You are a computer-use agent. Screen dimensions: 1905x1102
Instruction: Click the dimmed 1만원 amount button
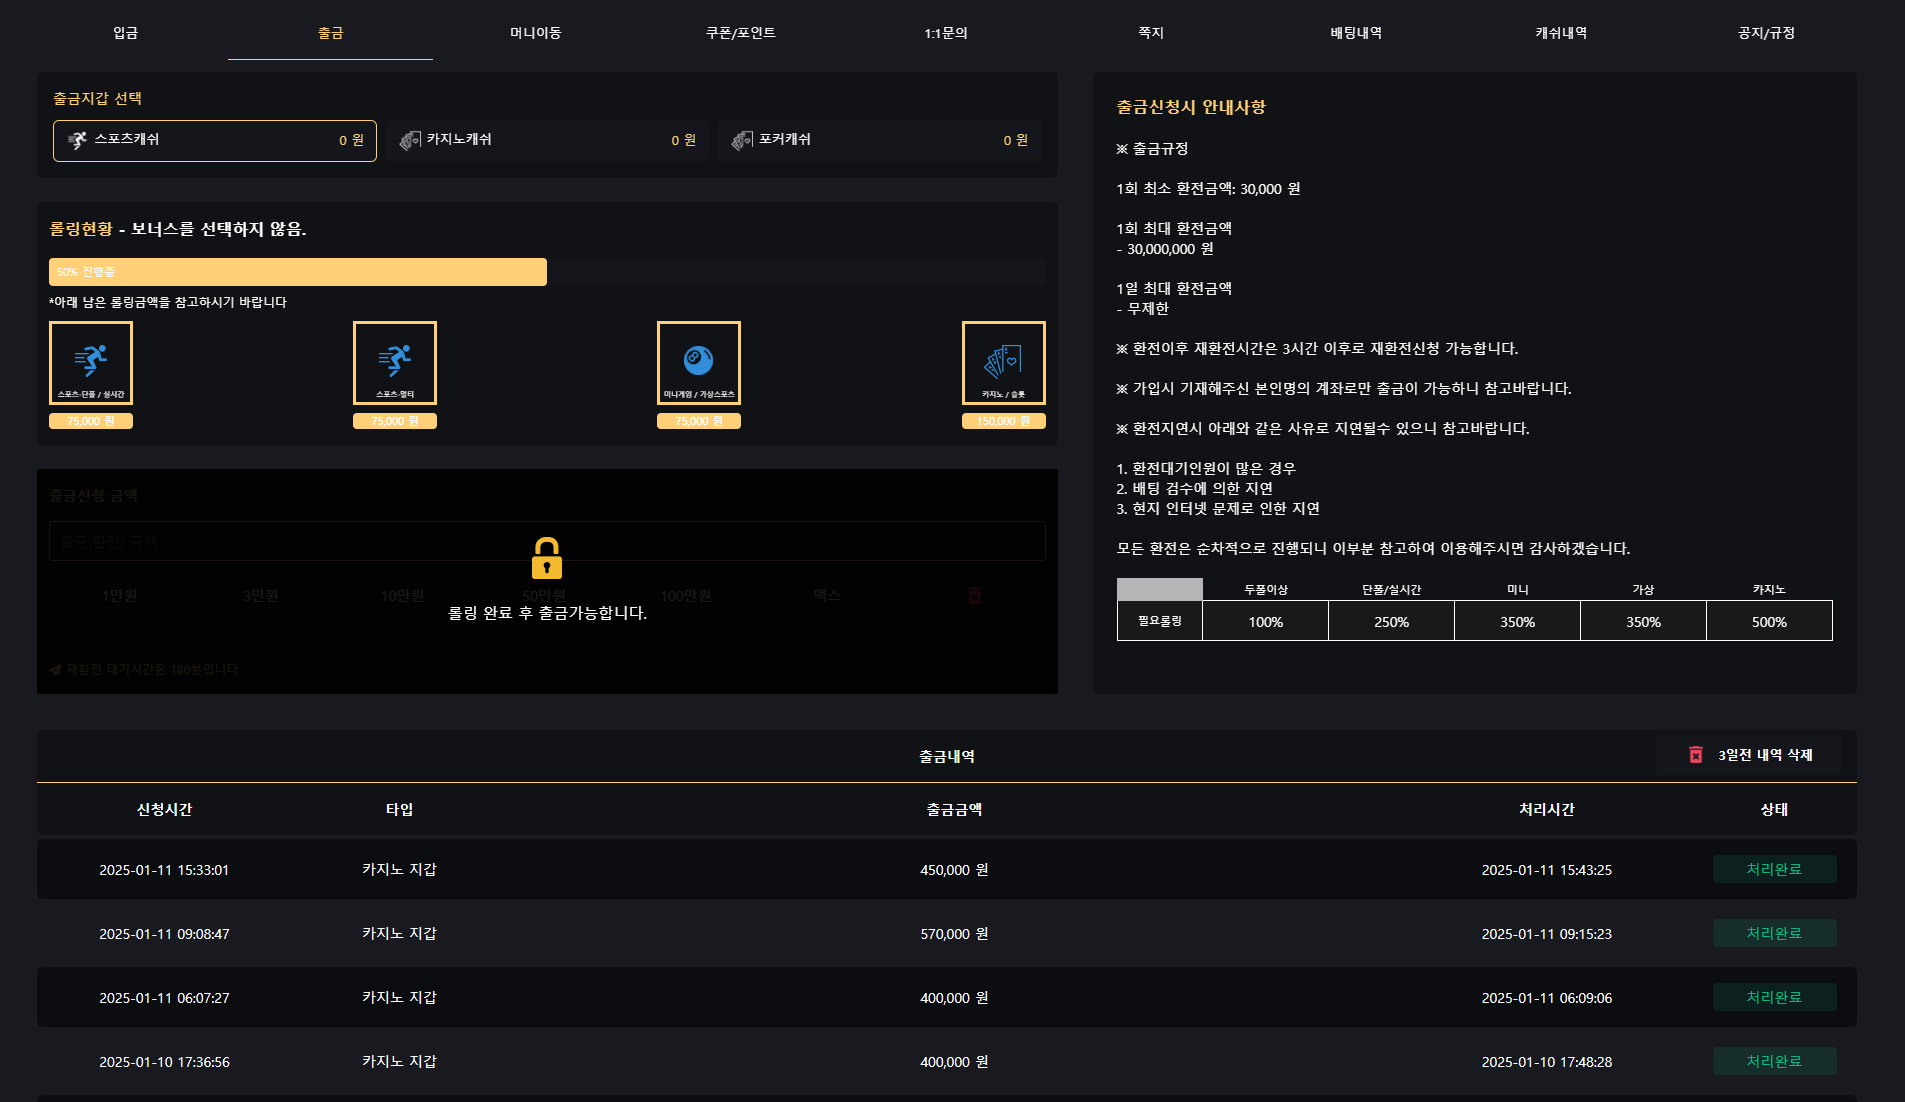[x=119, y=596]
